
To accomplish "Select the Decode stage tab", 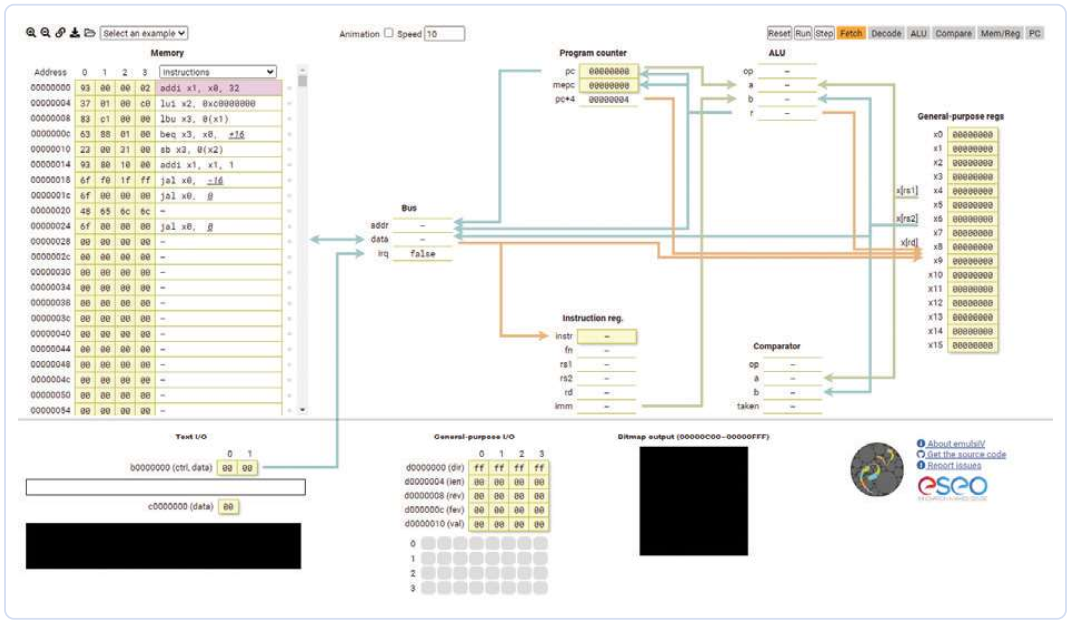I will [x=886, y=33].
